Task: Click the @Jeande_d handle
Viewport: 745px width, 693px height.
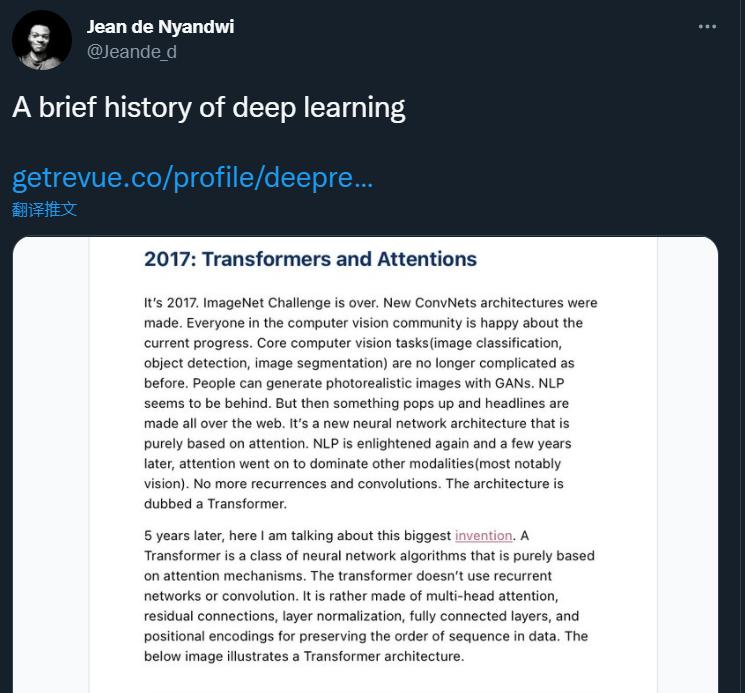Action: pos(132,52)
